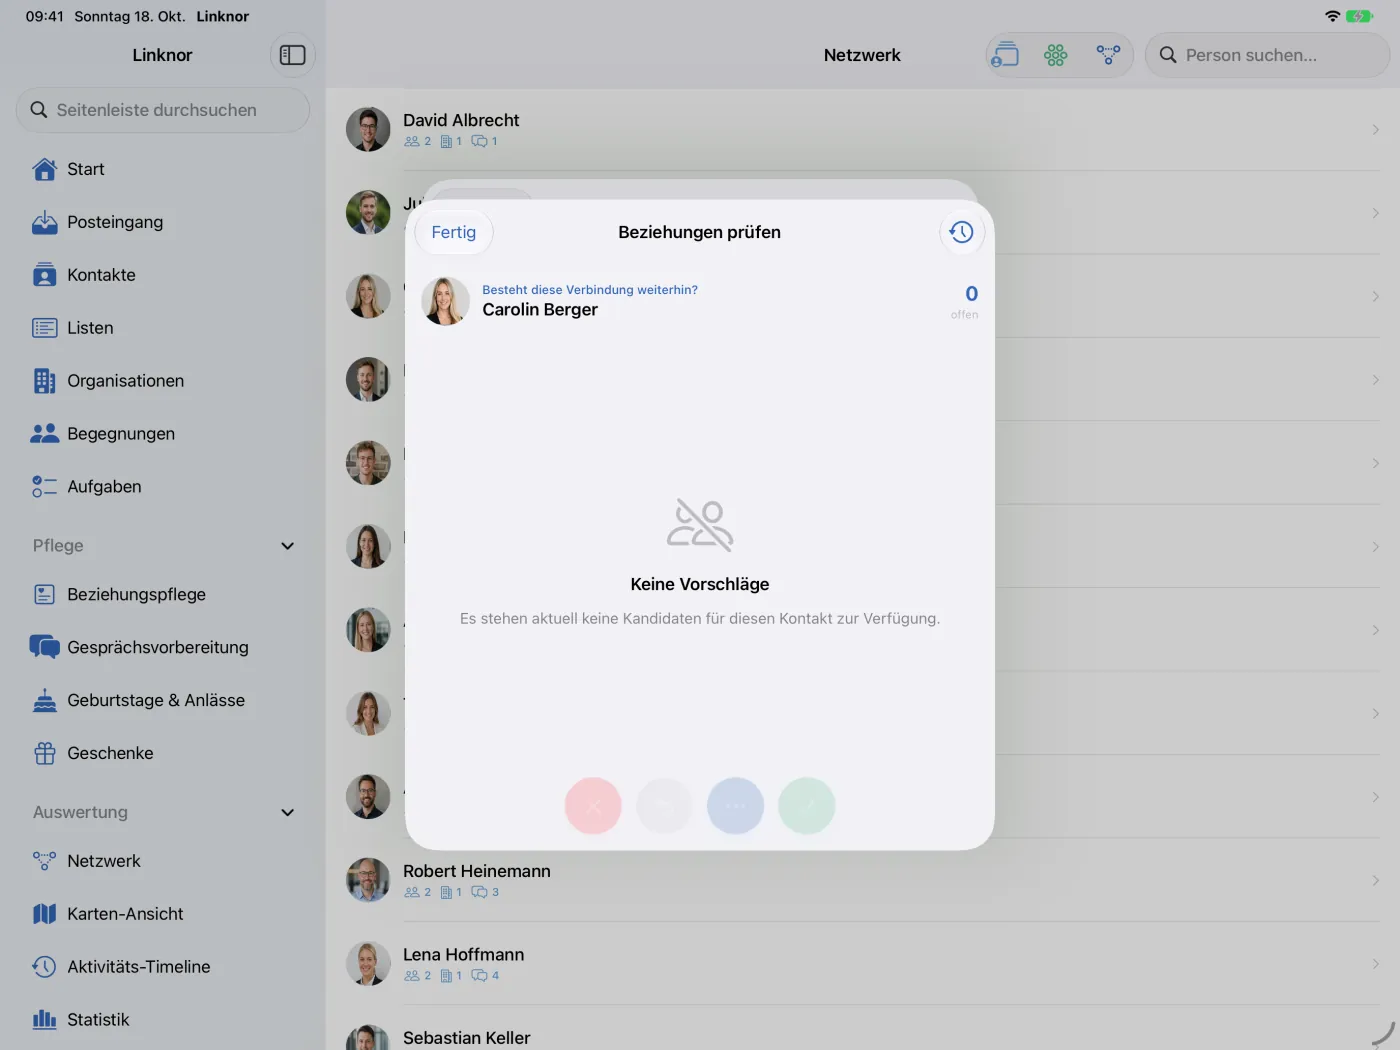Click the 0 offen counter
Image resolution: width=1400 pixels, height=1050 pixels.
tap(965, 301)
